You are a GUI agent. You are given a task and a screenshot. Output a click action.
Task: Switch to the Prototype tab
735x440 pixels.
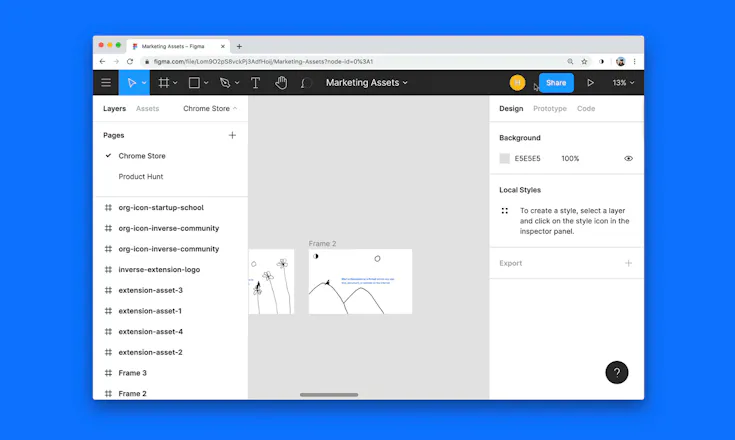pos(550,108)
